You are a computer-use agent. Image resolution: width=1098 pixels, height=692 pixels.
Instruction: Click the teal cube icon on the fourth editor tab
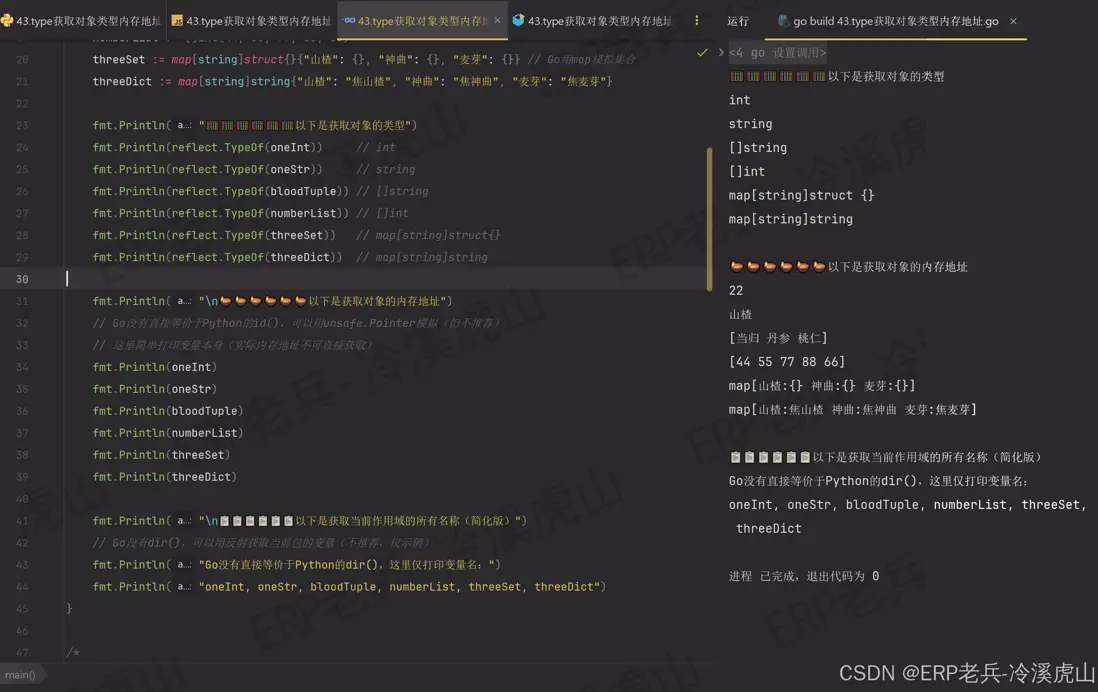(x=518, y=20)
